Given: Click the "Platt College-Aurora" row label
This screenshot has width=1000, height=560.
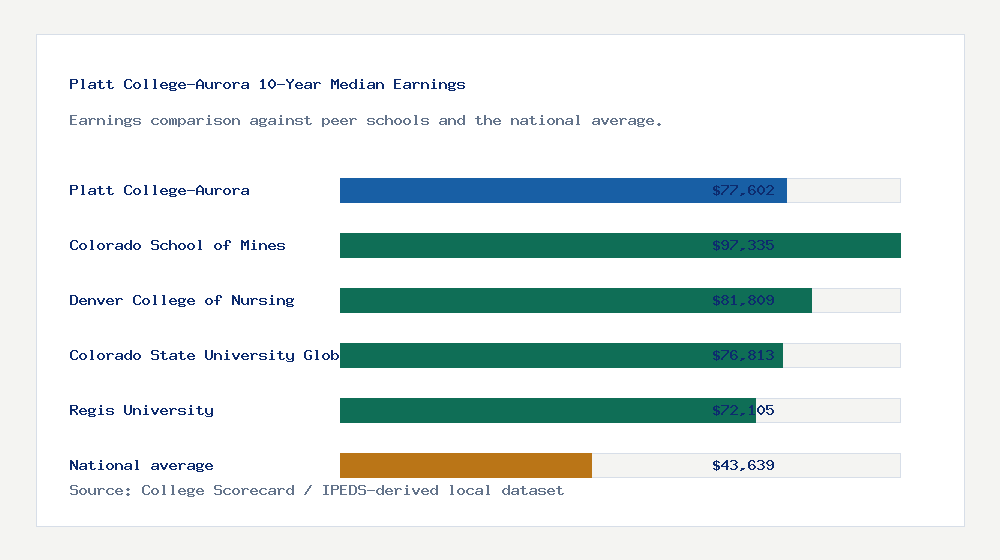Looking at the screenshot, I should coord(159,190).
